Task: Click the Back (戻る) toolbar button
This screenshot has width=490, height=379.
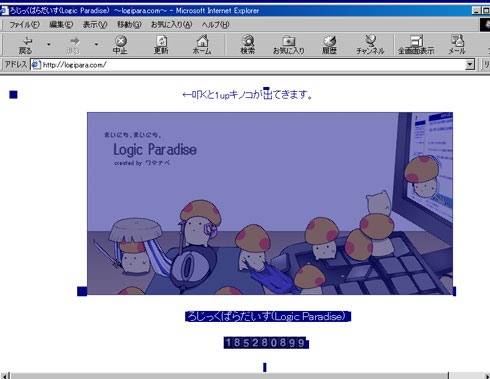Action: [26, 45]
